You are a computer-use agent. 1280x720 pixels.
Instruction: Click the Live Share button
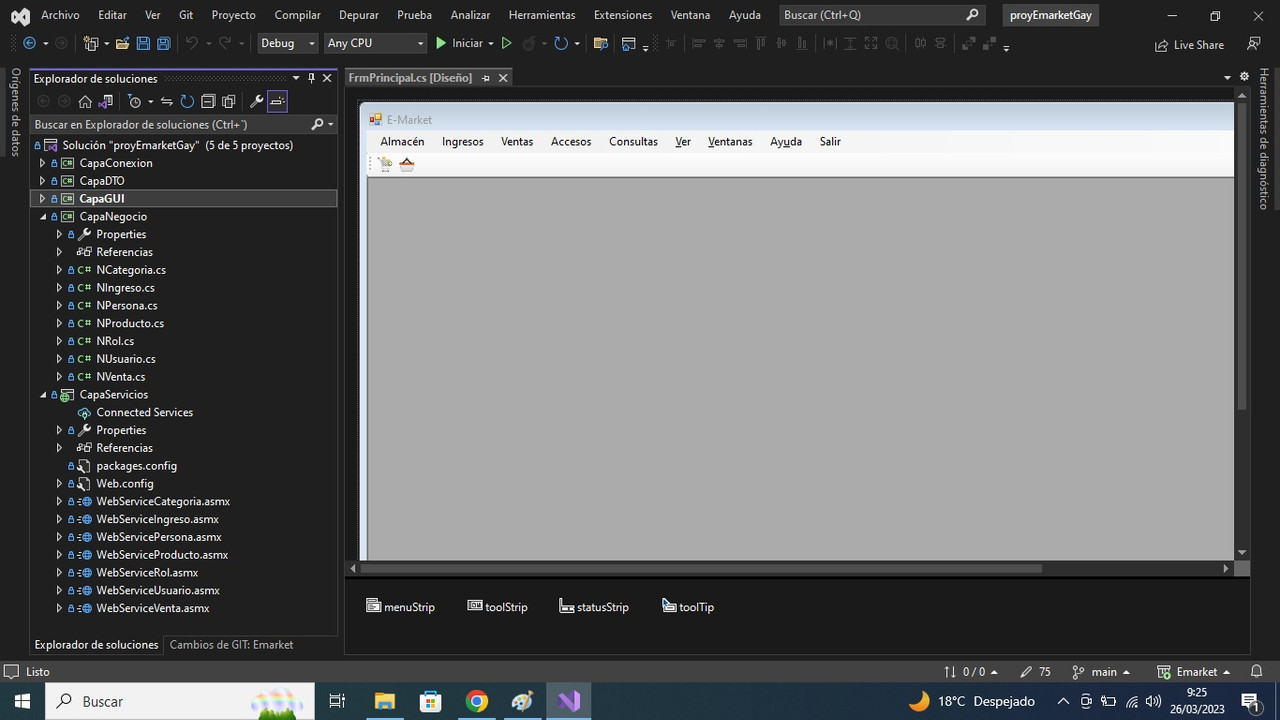pos(1189,45)
